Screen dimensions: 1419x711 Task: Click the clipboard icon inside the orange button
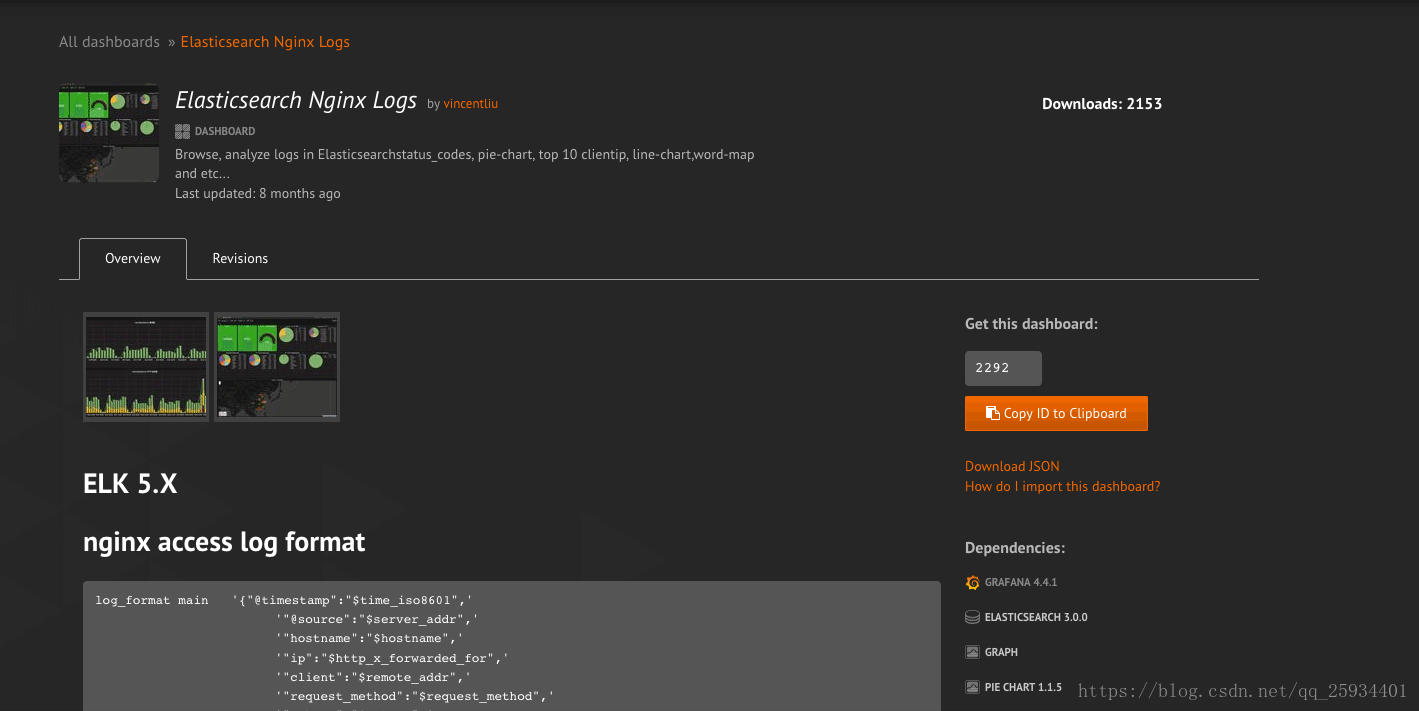pos(992,413)
